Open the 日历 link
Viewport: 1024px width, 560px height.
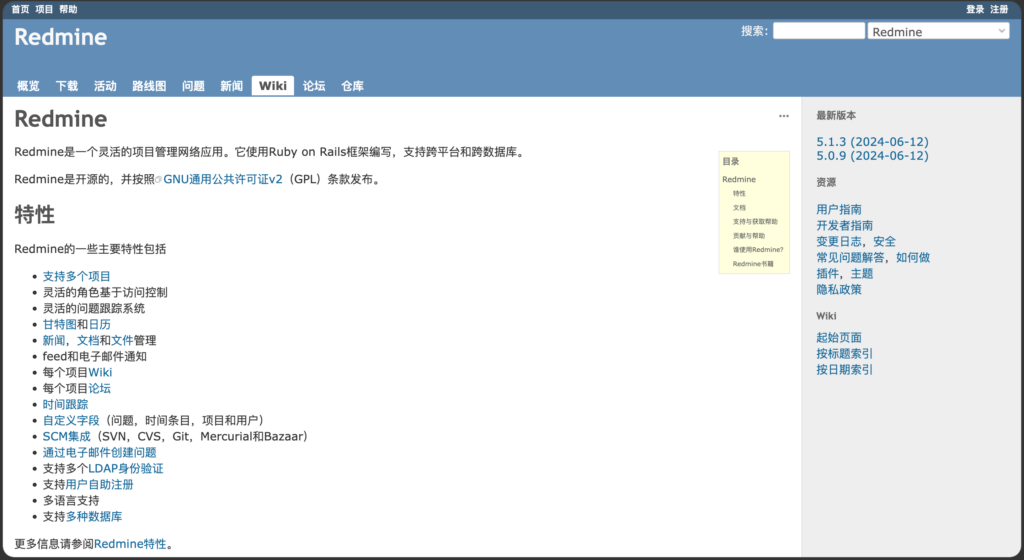[100, 324]
